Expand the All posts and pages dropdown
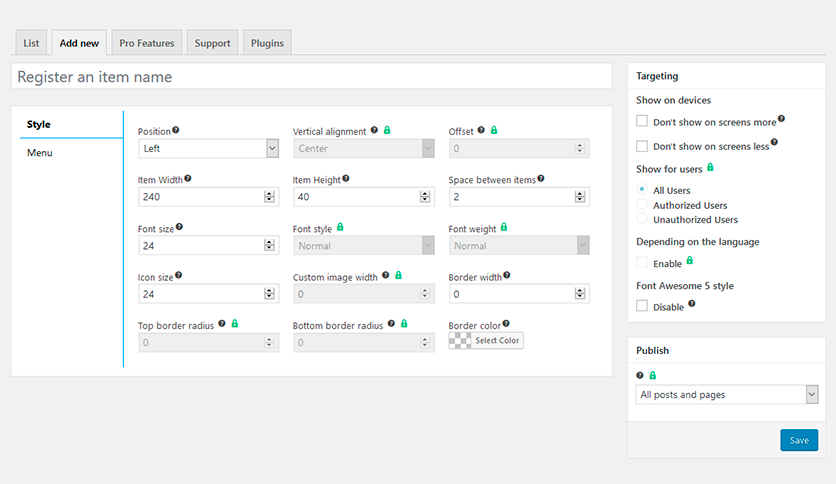 [726, 395]
